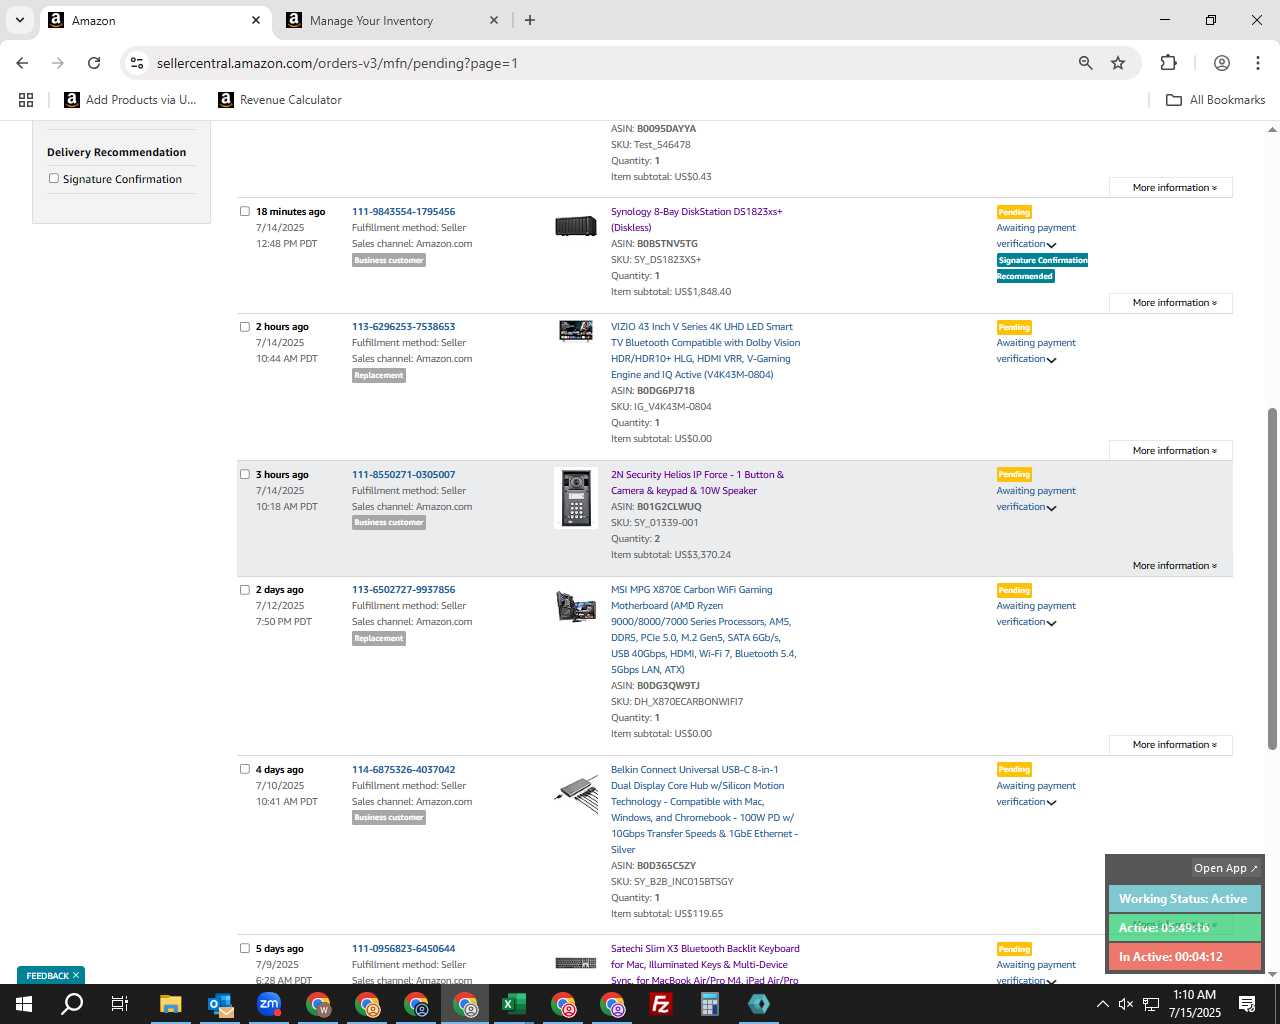Open site information icon in address bar
The height and width of the screenshot is (1024, 1280).
click(137, 63)
